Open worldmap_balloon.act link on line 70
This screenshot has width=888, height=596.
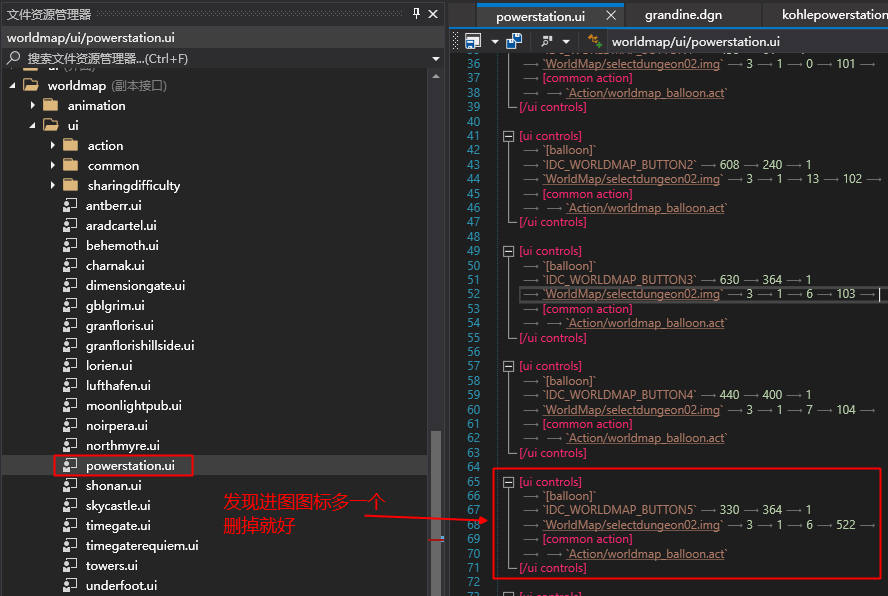(x=646, y=554)
